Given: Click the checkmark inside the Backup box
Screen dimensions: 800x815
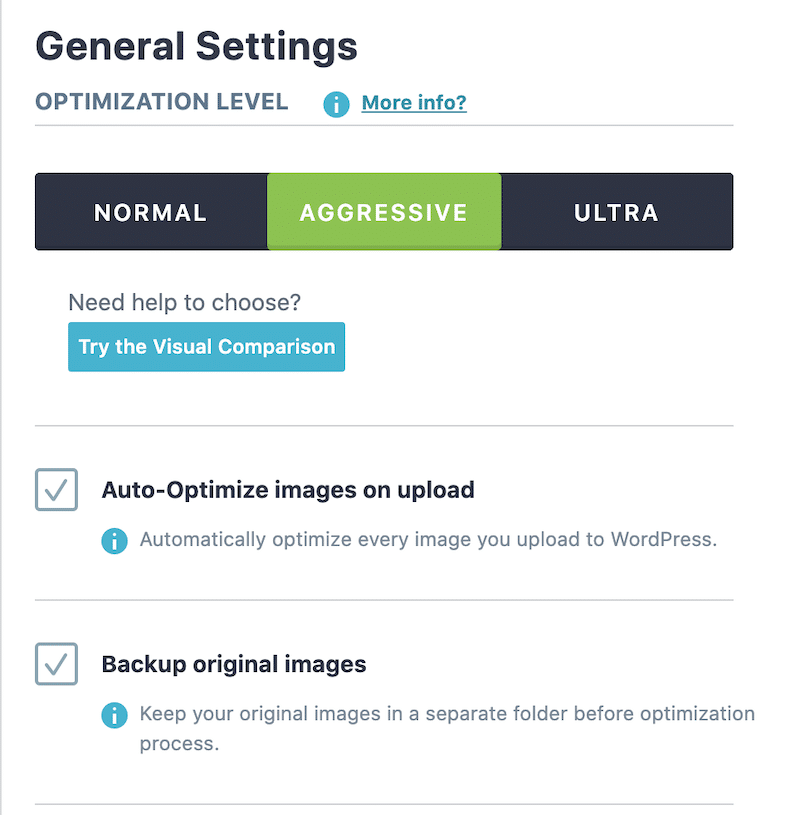Looking at the screenshot, I should 56,664.
